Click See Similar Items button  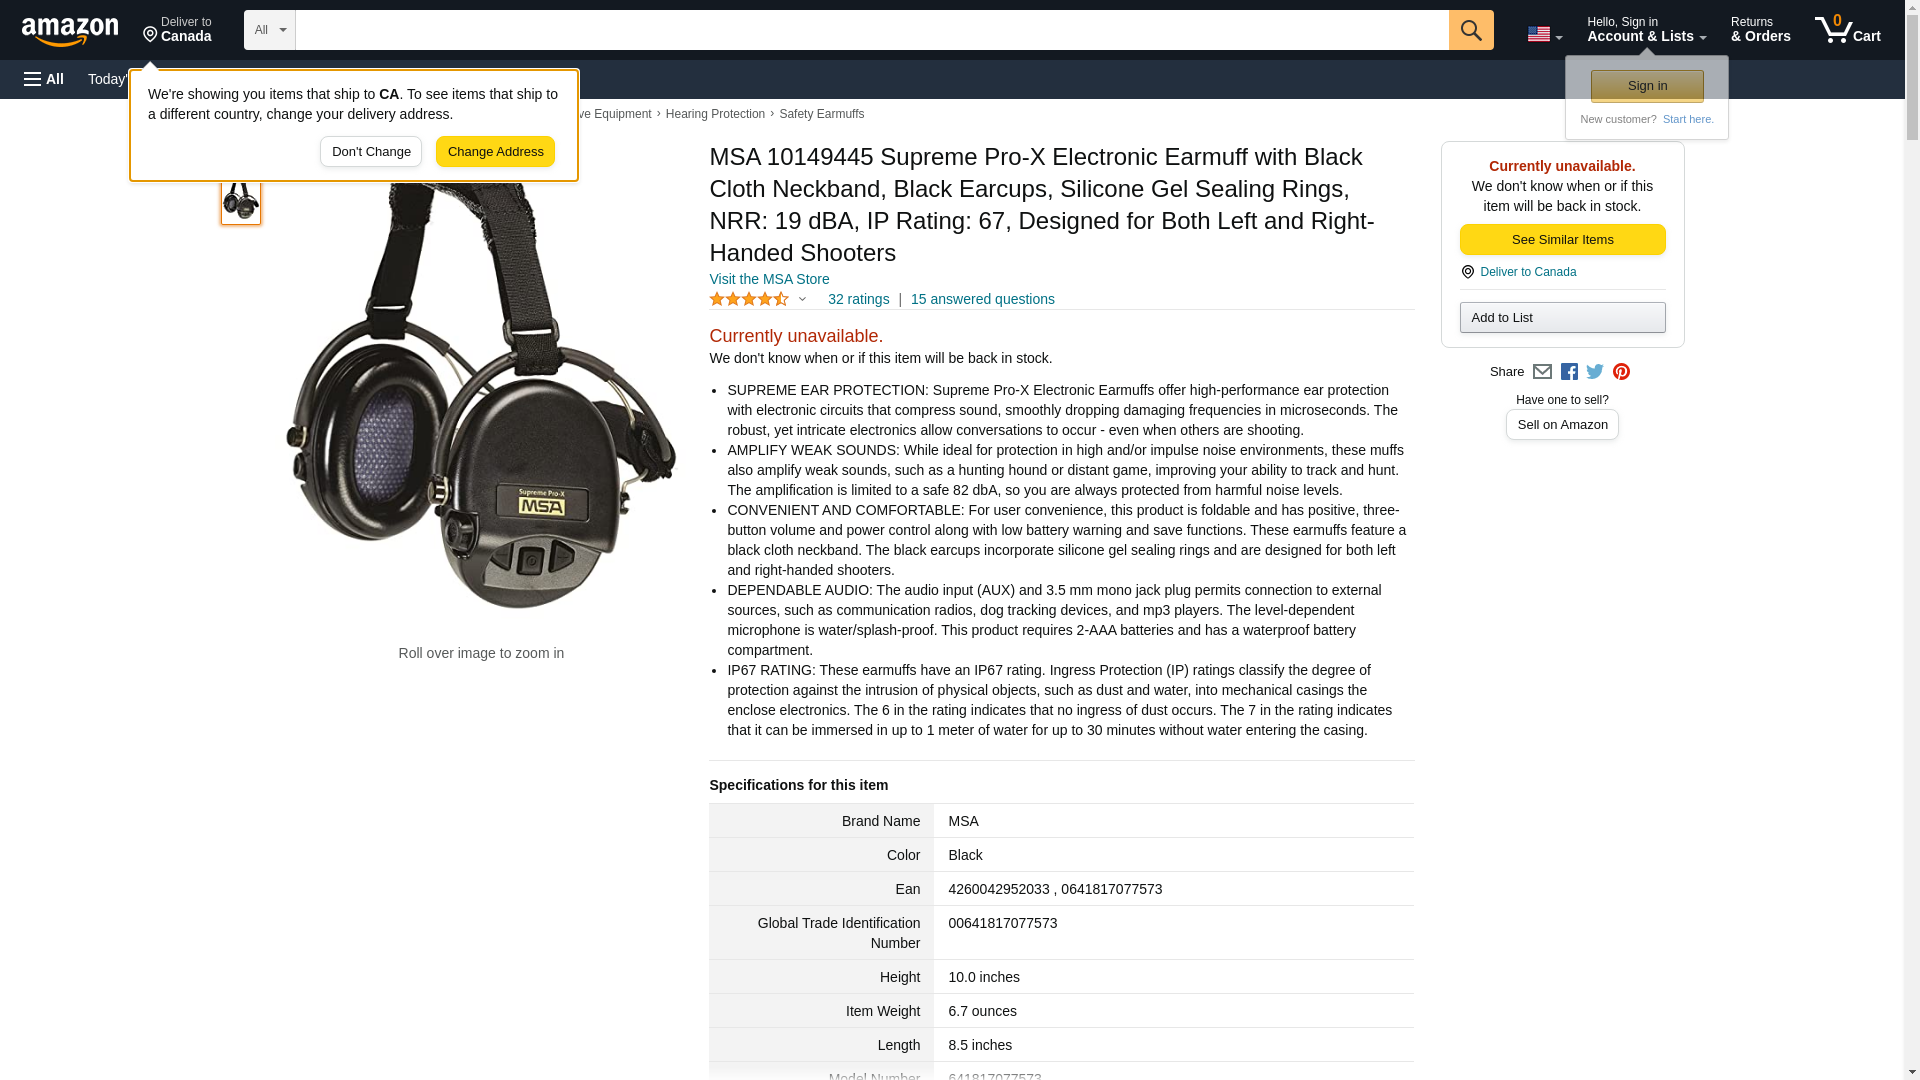point(1562,240)
